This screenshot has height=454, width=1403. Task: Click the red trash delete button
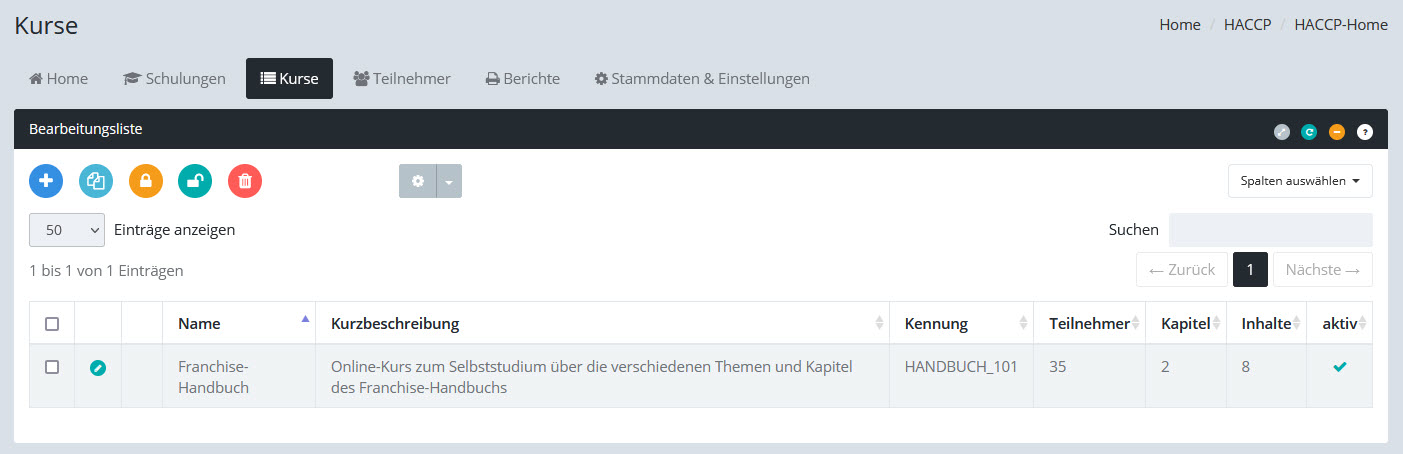pos(245,181)
